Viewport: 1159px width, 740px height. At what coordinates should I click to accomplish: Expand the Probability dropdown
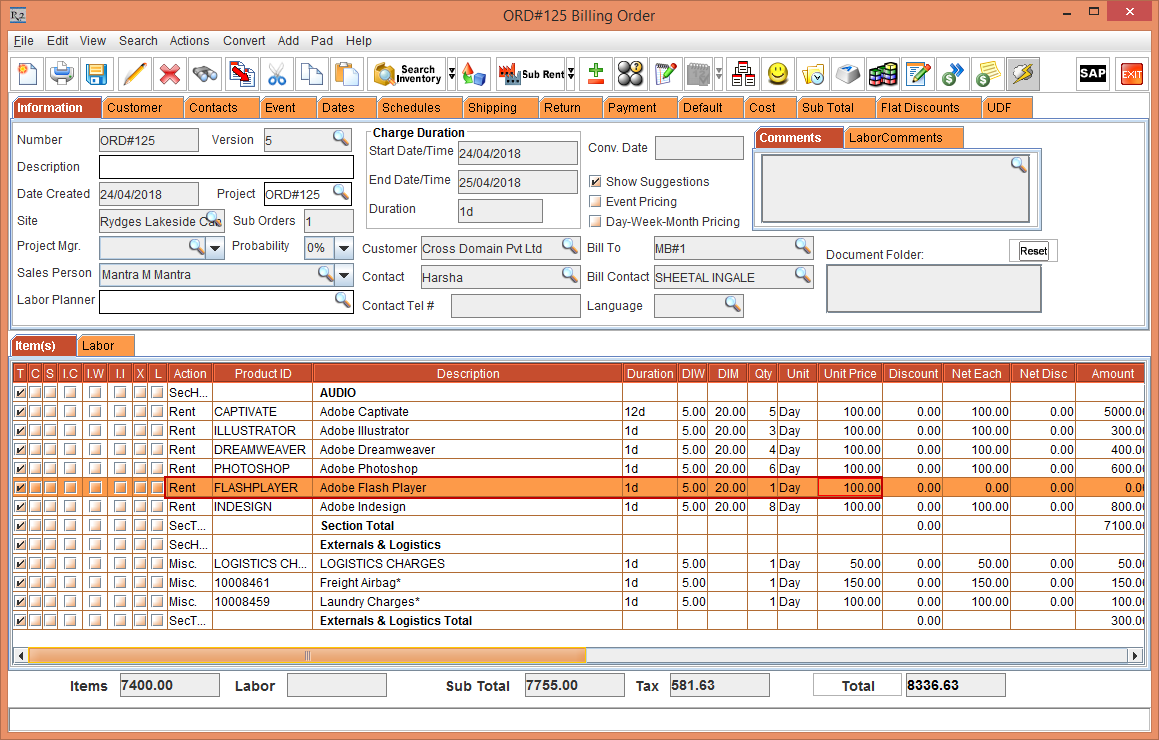pyautogui.click(x=344, y=247)
